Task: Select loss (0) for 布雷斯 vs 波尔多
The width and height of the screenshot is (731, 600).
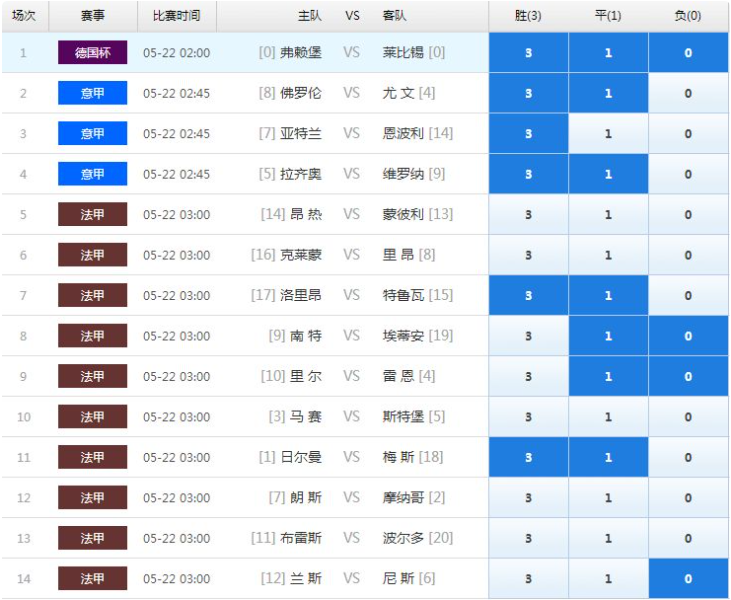Action: (x=688, y=538)
